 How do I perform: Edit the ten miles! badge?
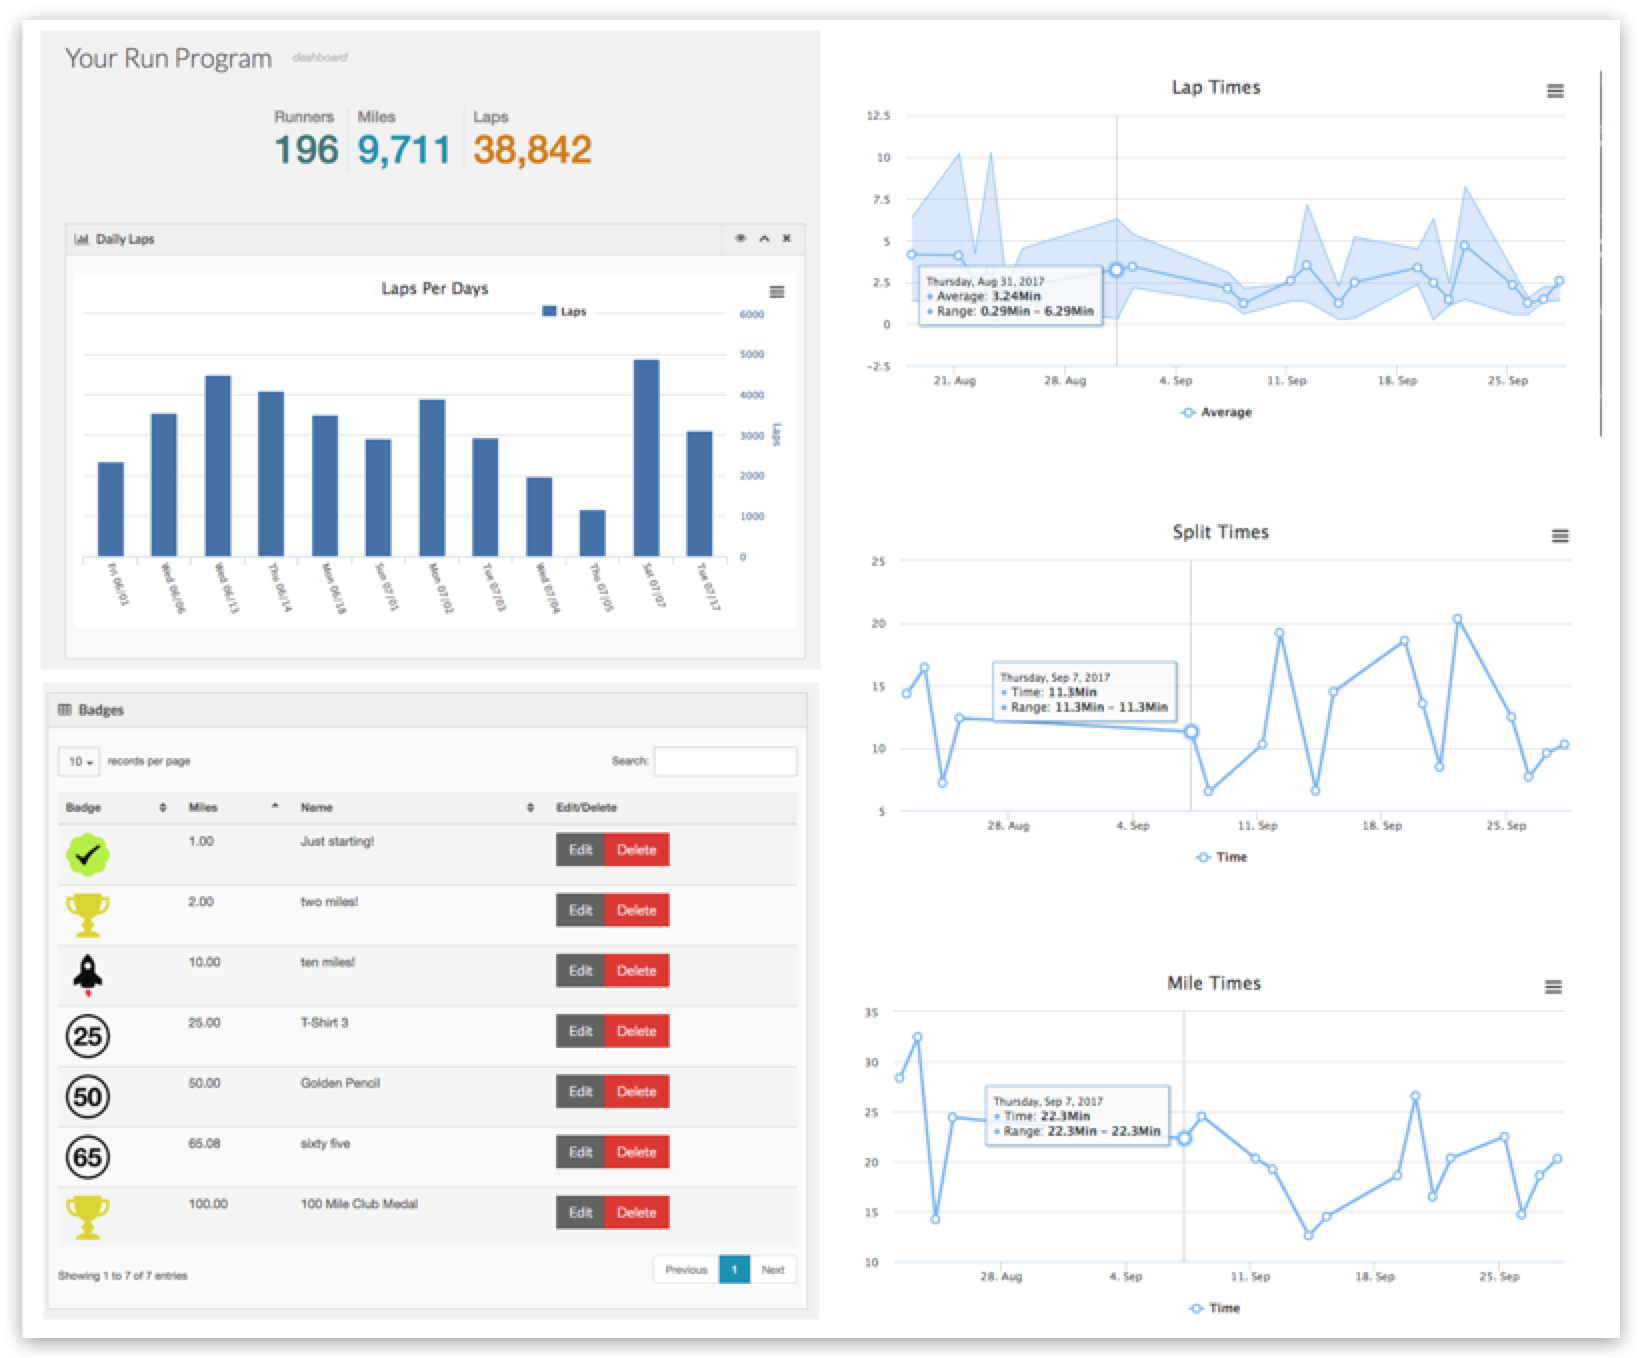pos(580,971)
